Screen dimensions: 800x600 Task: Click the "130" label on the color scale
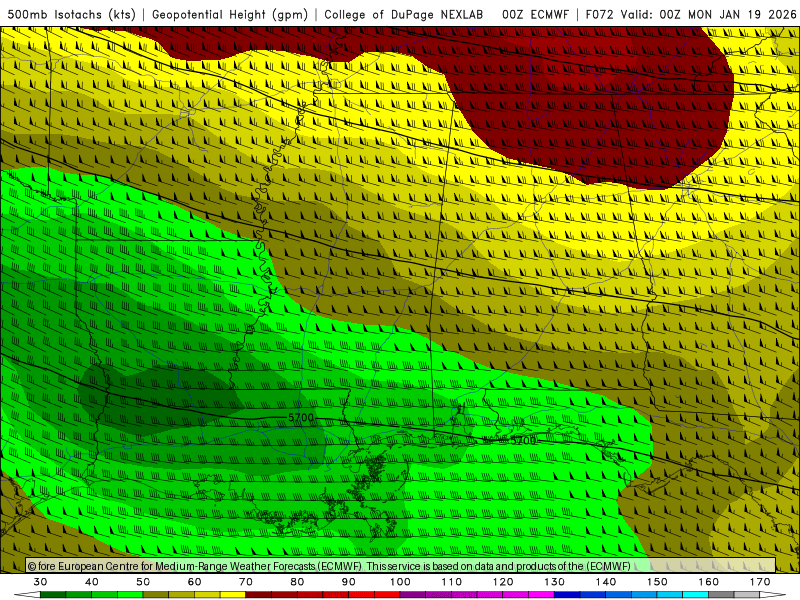click(554, 582)
